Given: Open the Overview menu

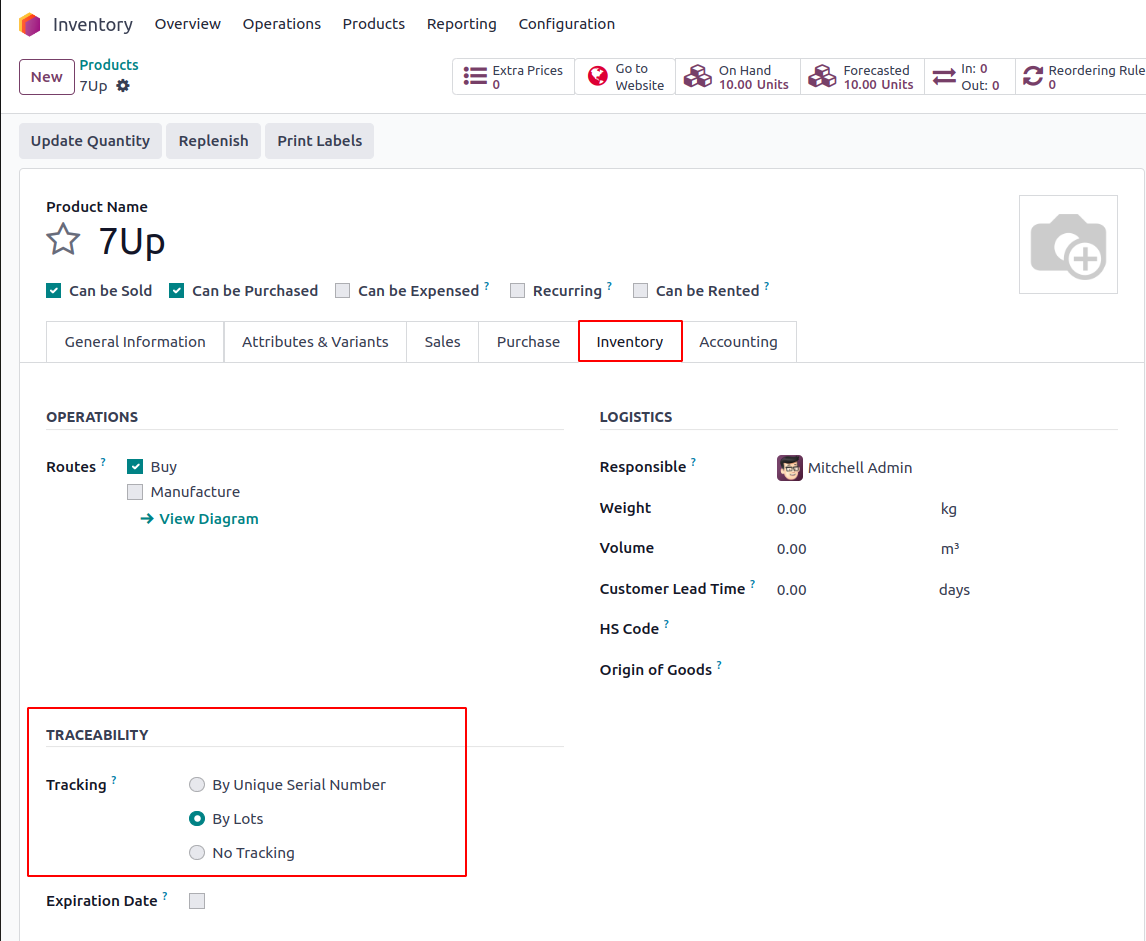Looking at the screenshot, I should point(188,24).
